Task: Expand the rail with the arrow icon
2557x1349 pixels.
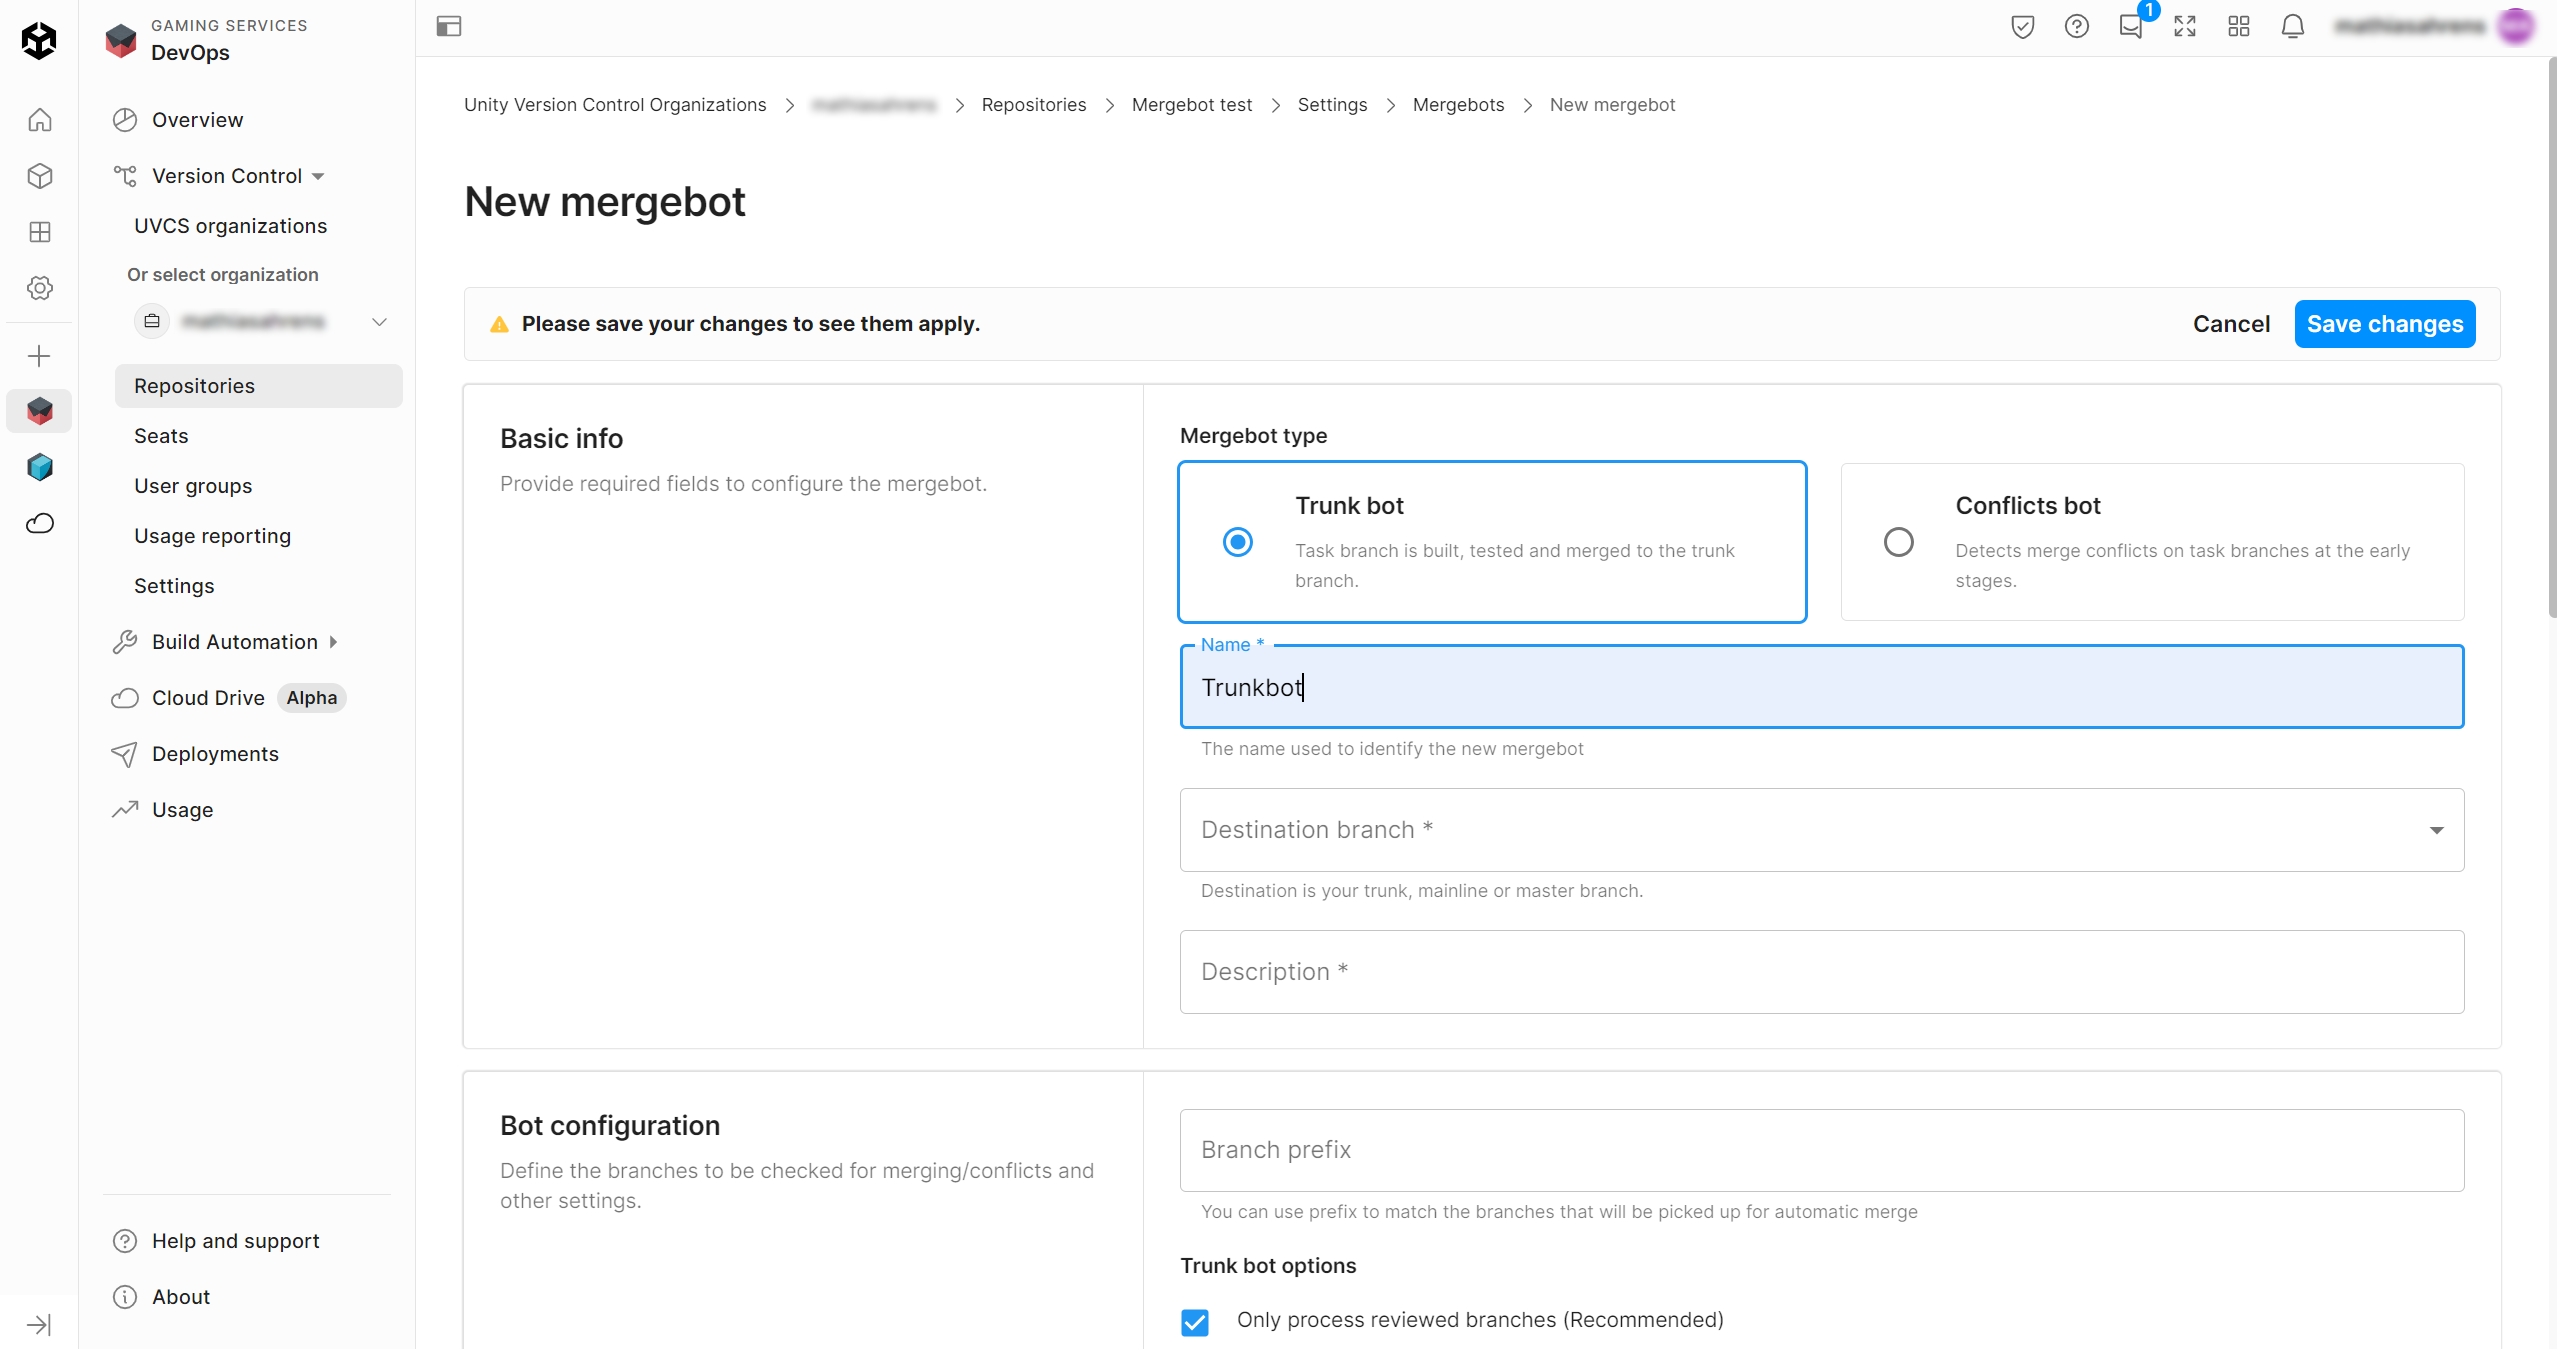Action: 39,1325
